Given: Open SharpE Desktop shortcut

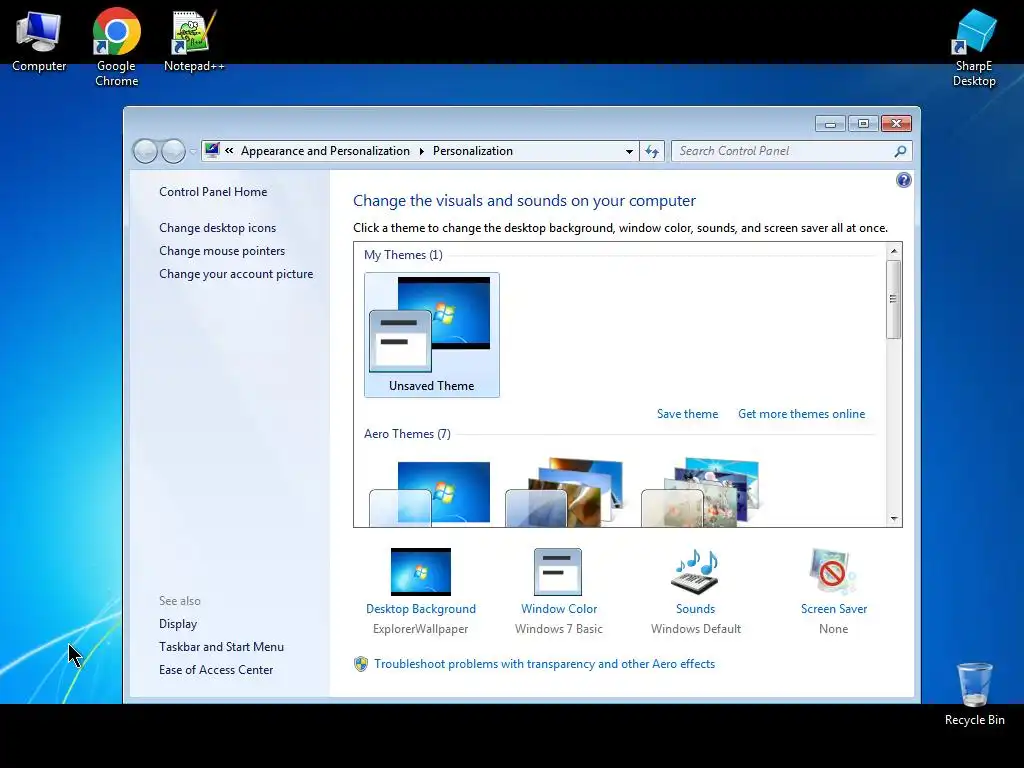Looking at the screenshot, I should [974, 47].
